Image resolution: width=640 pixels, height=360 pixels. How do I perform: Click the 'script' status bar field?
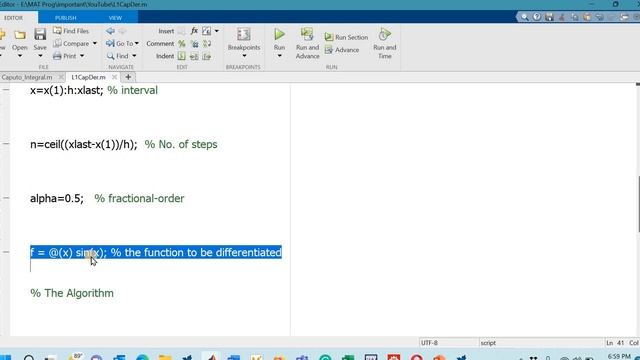coord(488,343)
